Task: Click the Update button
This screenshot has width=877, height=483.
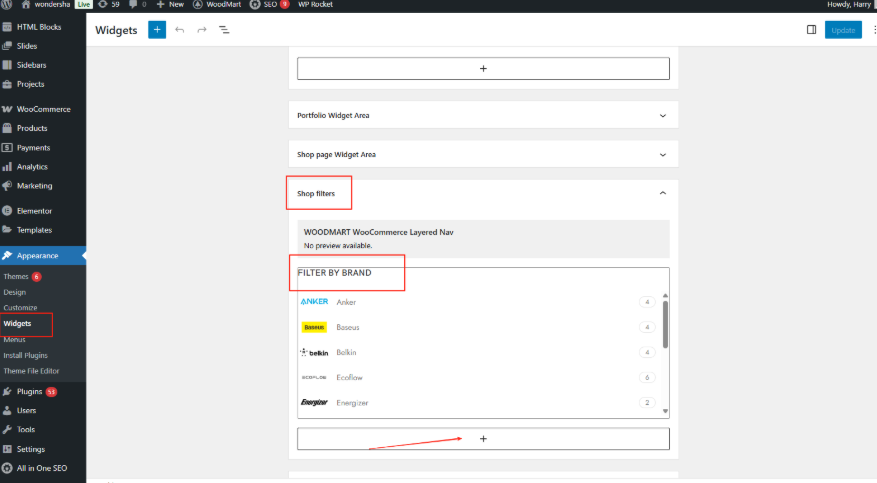Action: pos(843,30)
